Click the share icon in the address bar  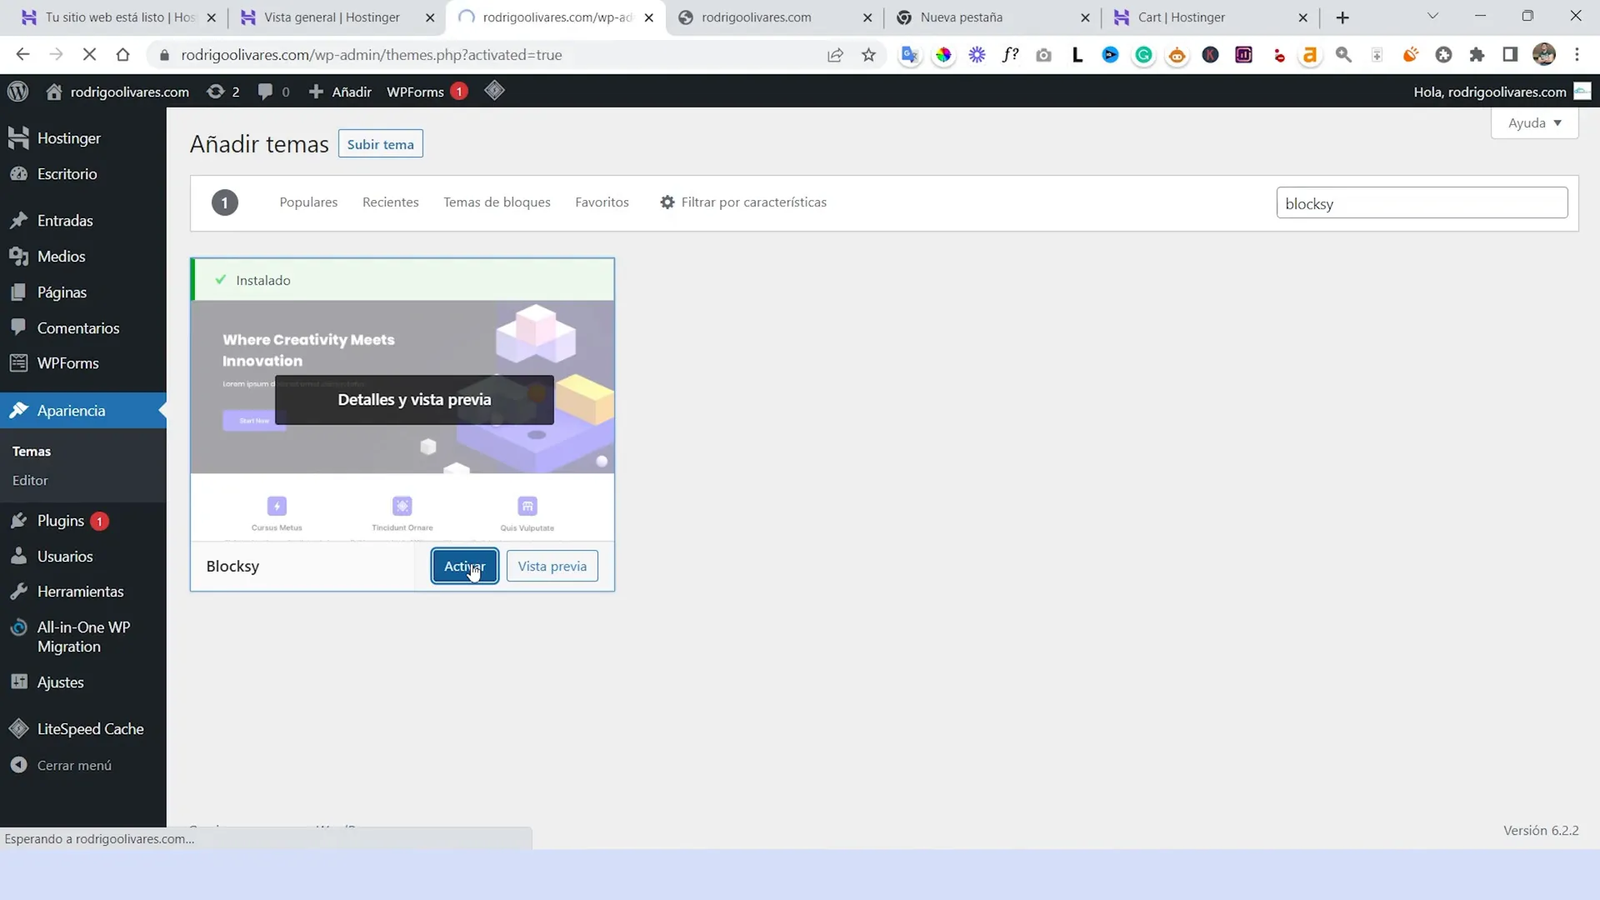(835, 55)
